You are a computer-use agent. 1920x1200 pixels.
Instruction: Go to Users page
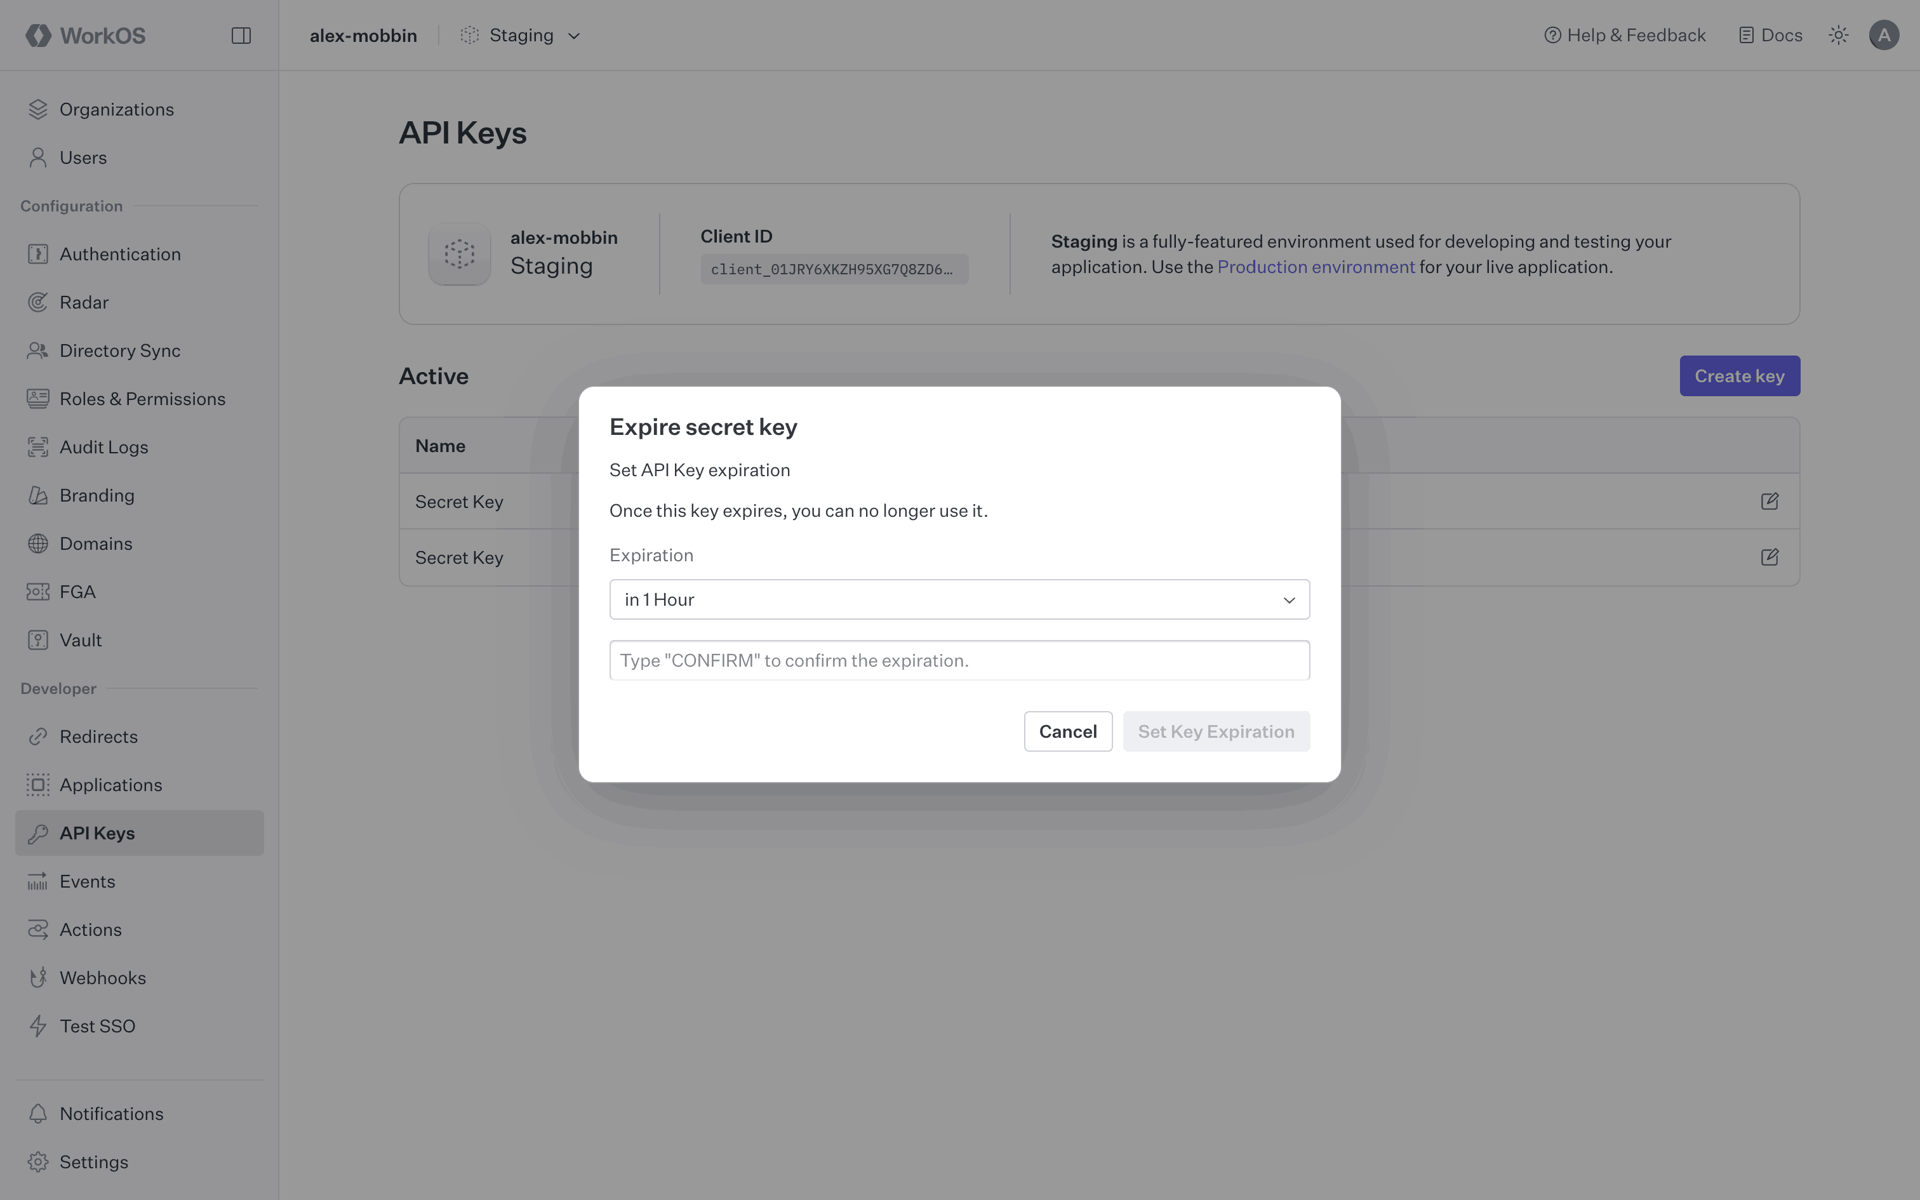coord(139,157)
